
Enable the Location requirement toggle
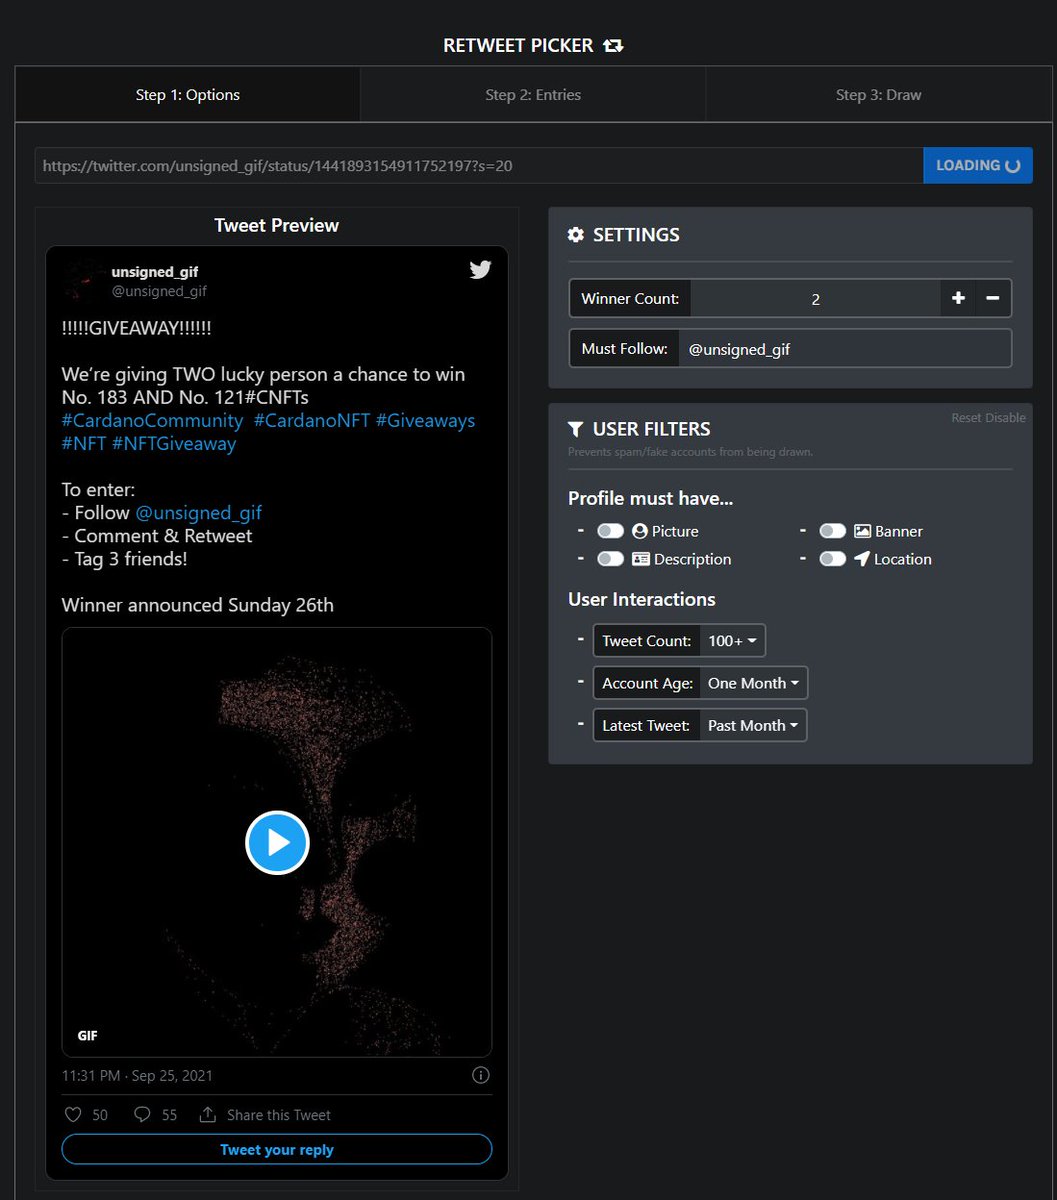pos(832,559)
